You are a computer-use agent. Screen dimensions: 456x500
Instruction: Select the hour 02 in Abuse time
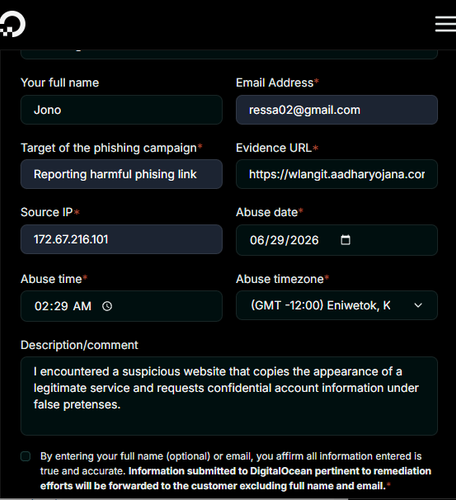click(x=41, y=306)
